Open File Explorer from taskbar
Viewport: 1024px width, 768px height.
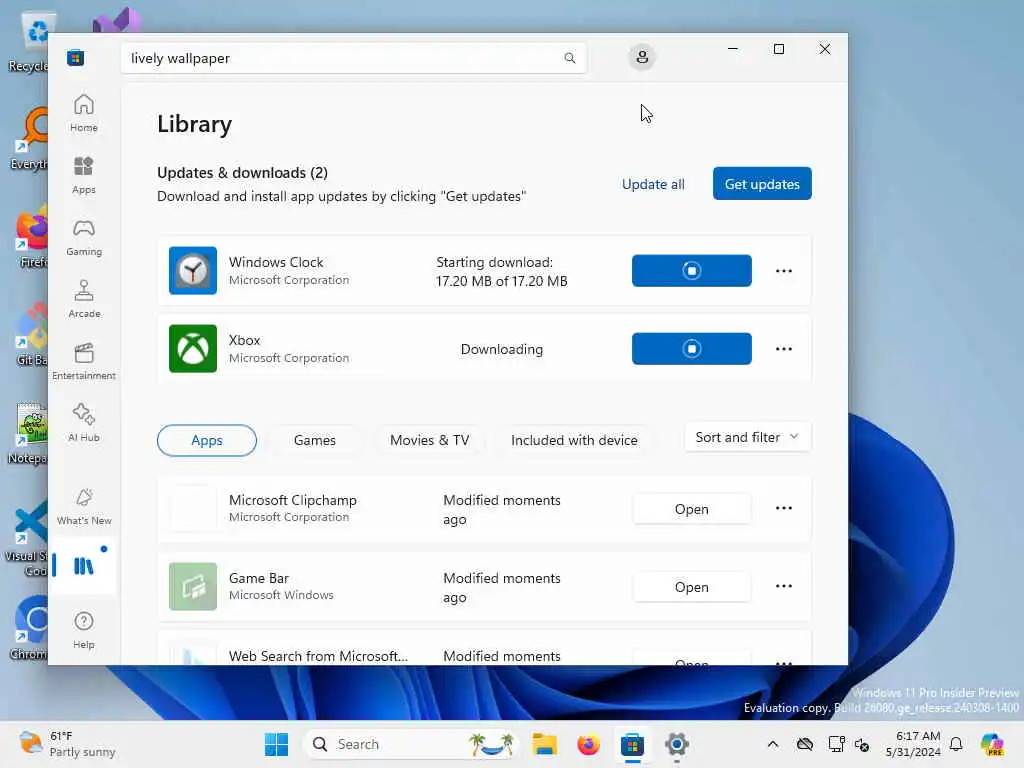[x=544, y=744]
